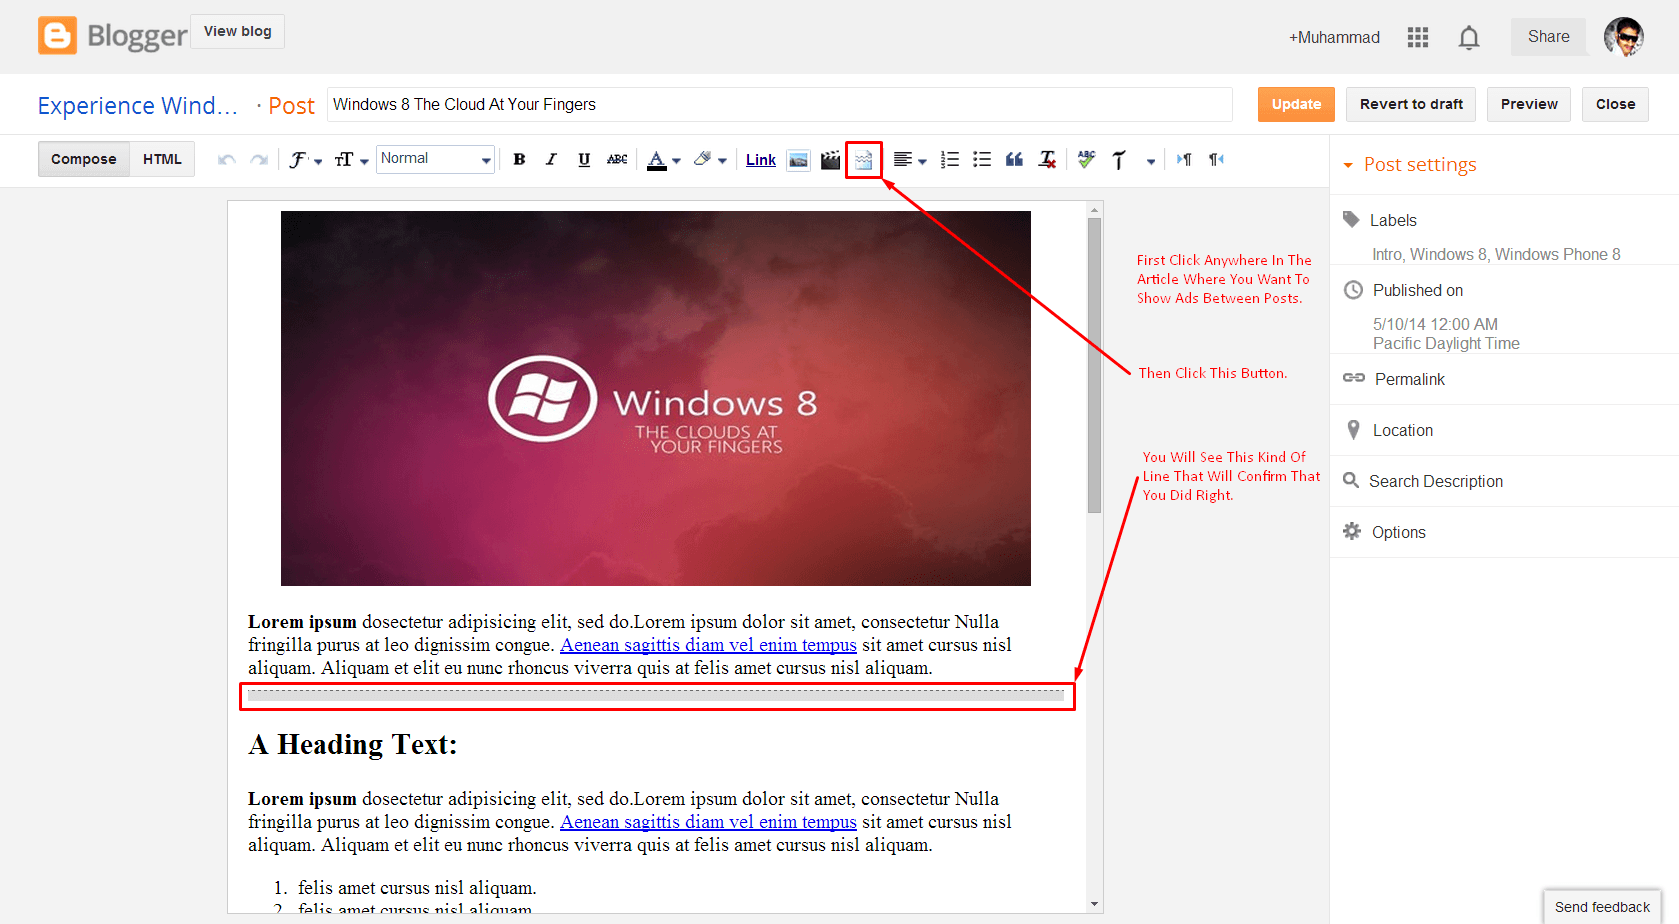Click the +Muhammad link

(1334, 37)
